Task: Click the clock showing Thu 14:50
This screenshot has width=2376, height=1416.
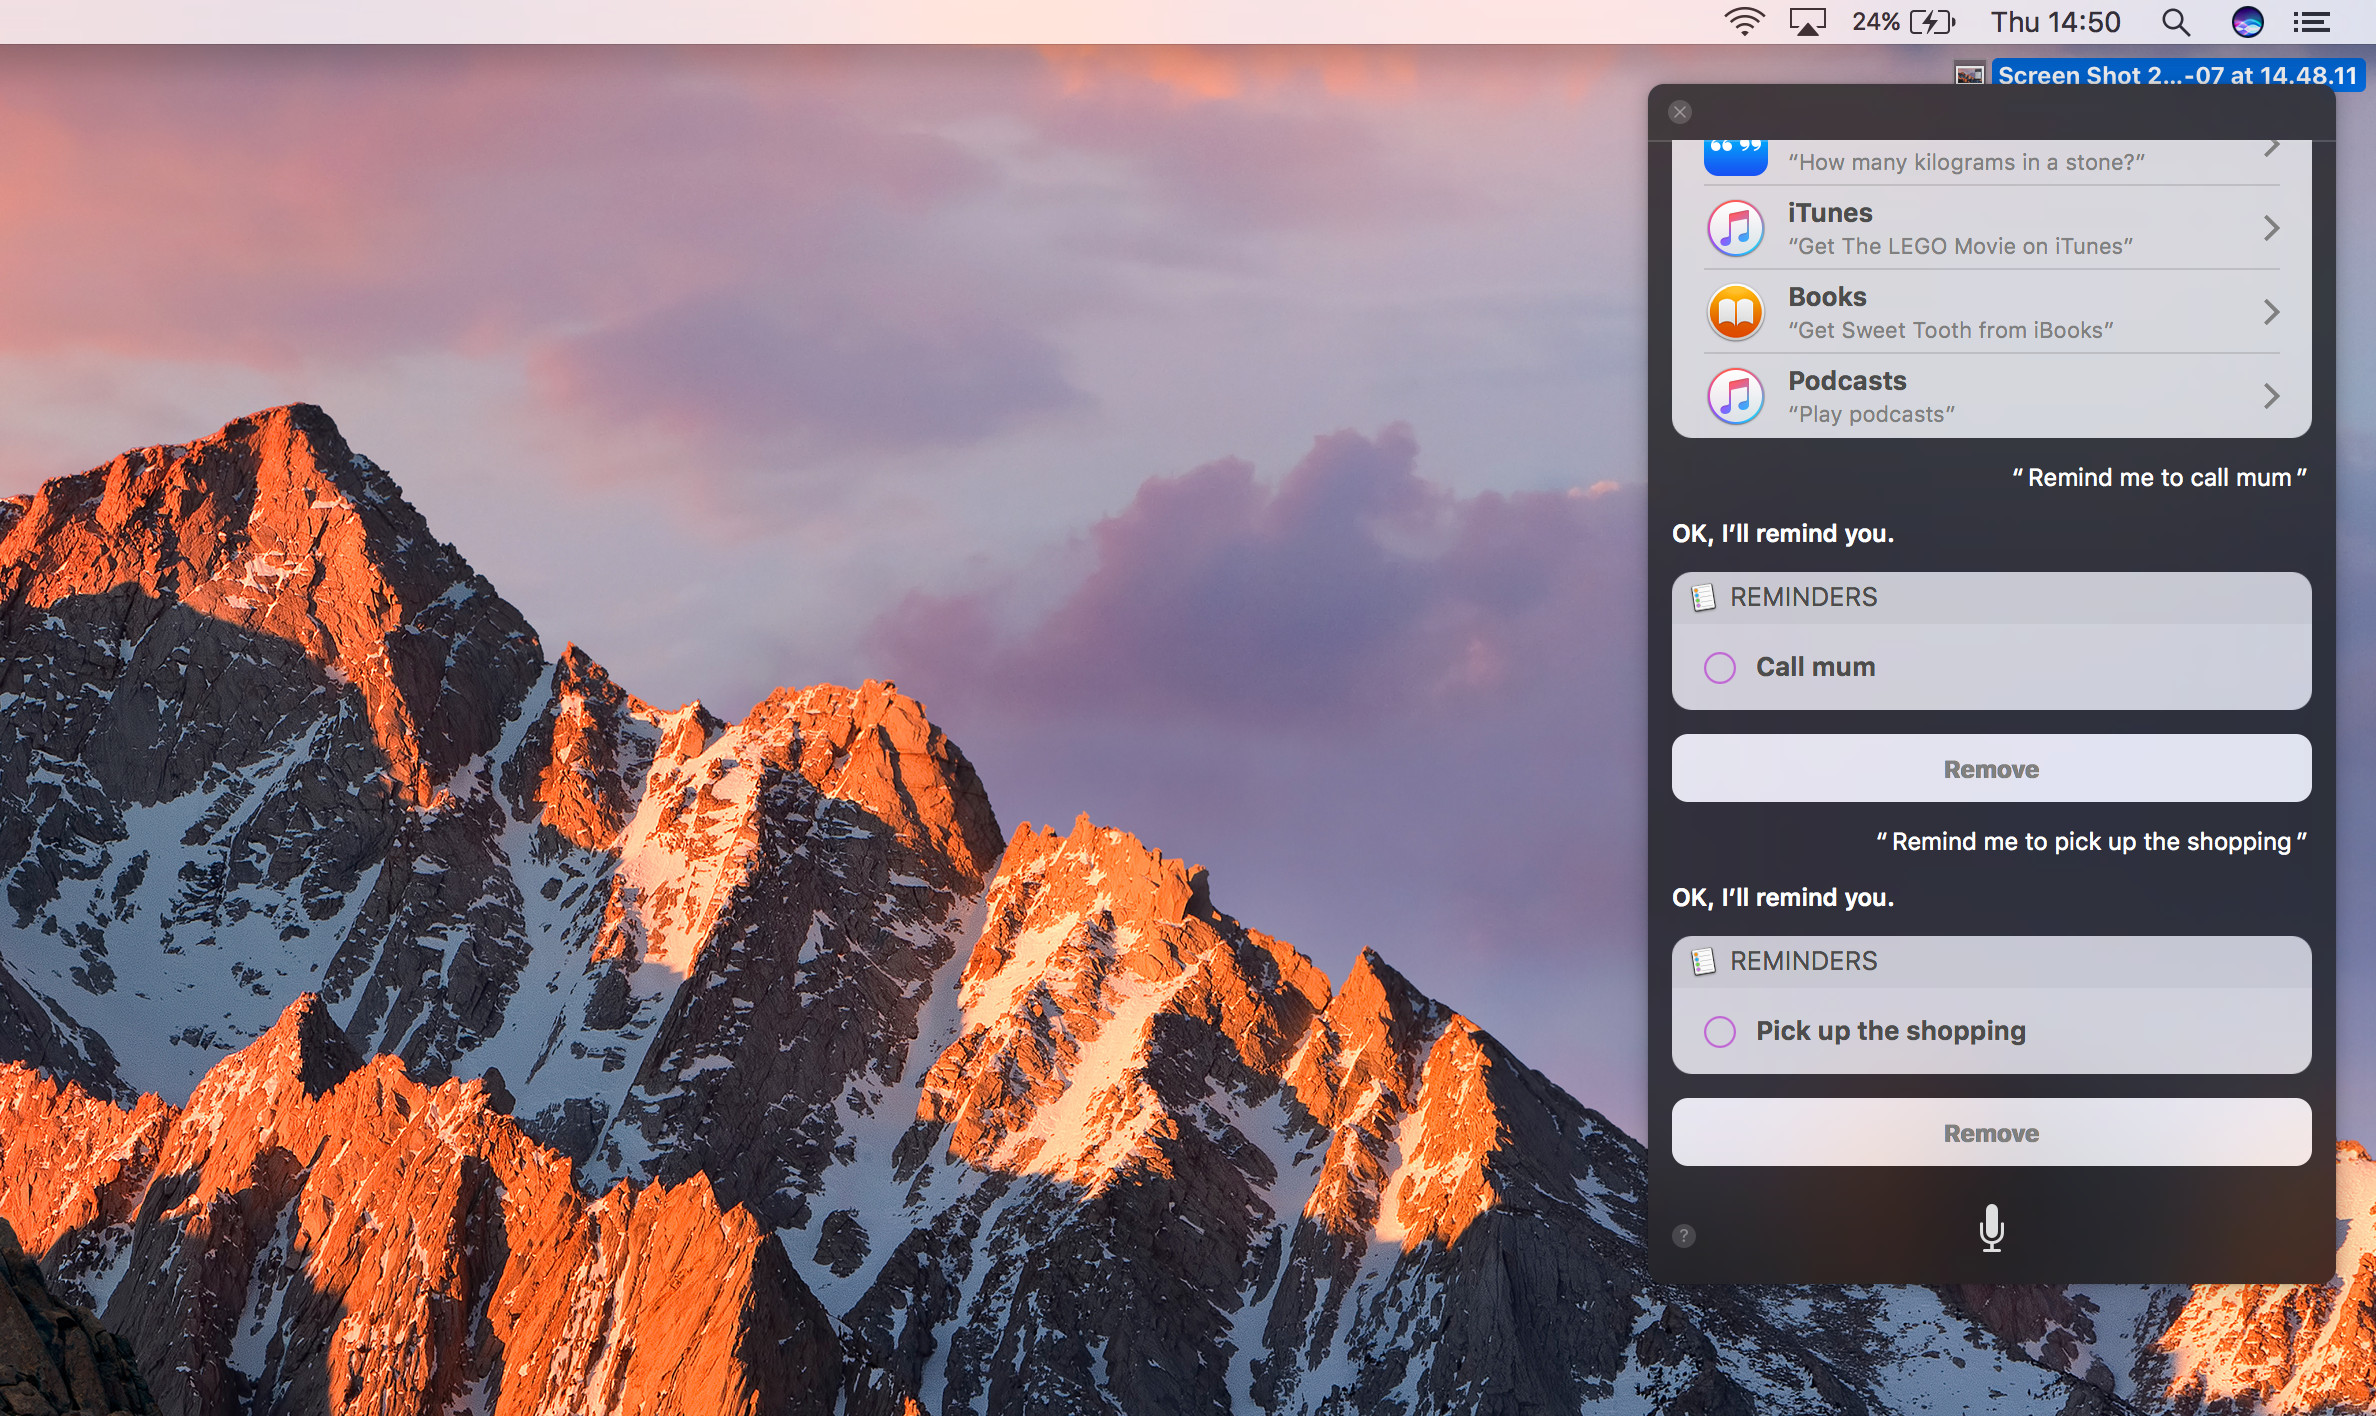Action: (x=2055, y=22)
